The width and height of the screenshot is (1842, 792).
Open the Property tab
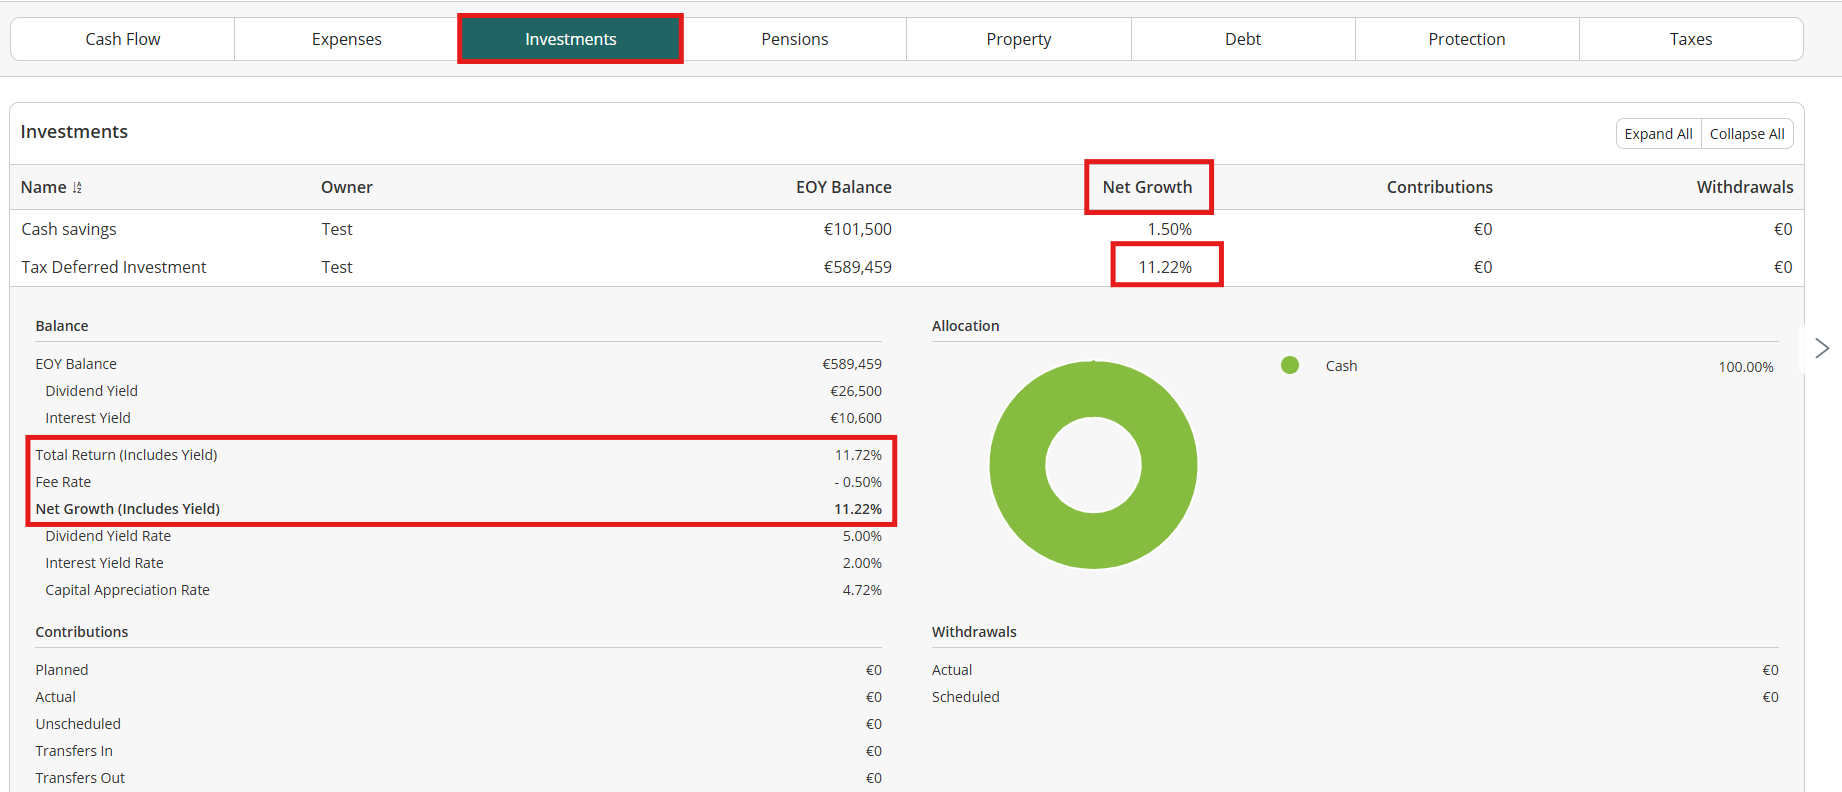click(1018, 39)
